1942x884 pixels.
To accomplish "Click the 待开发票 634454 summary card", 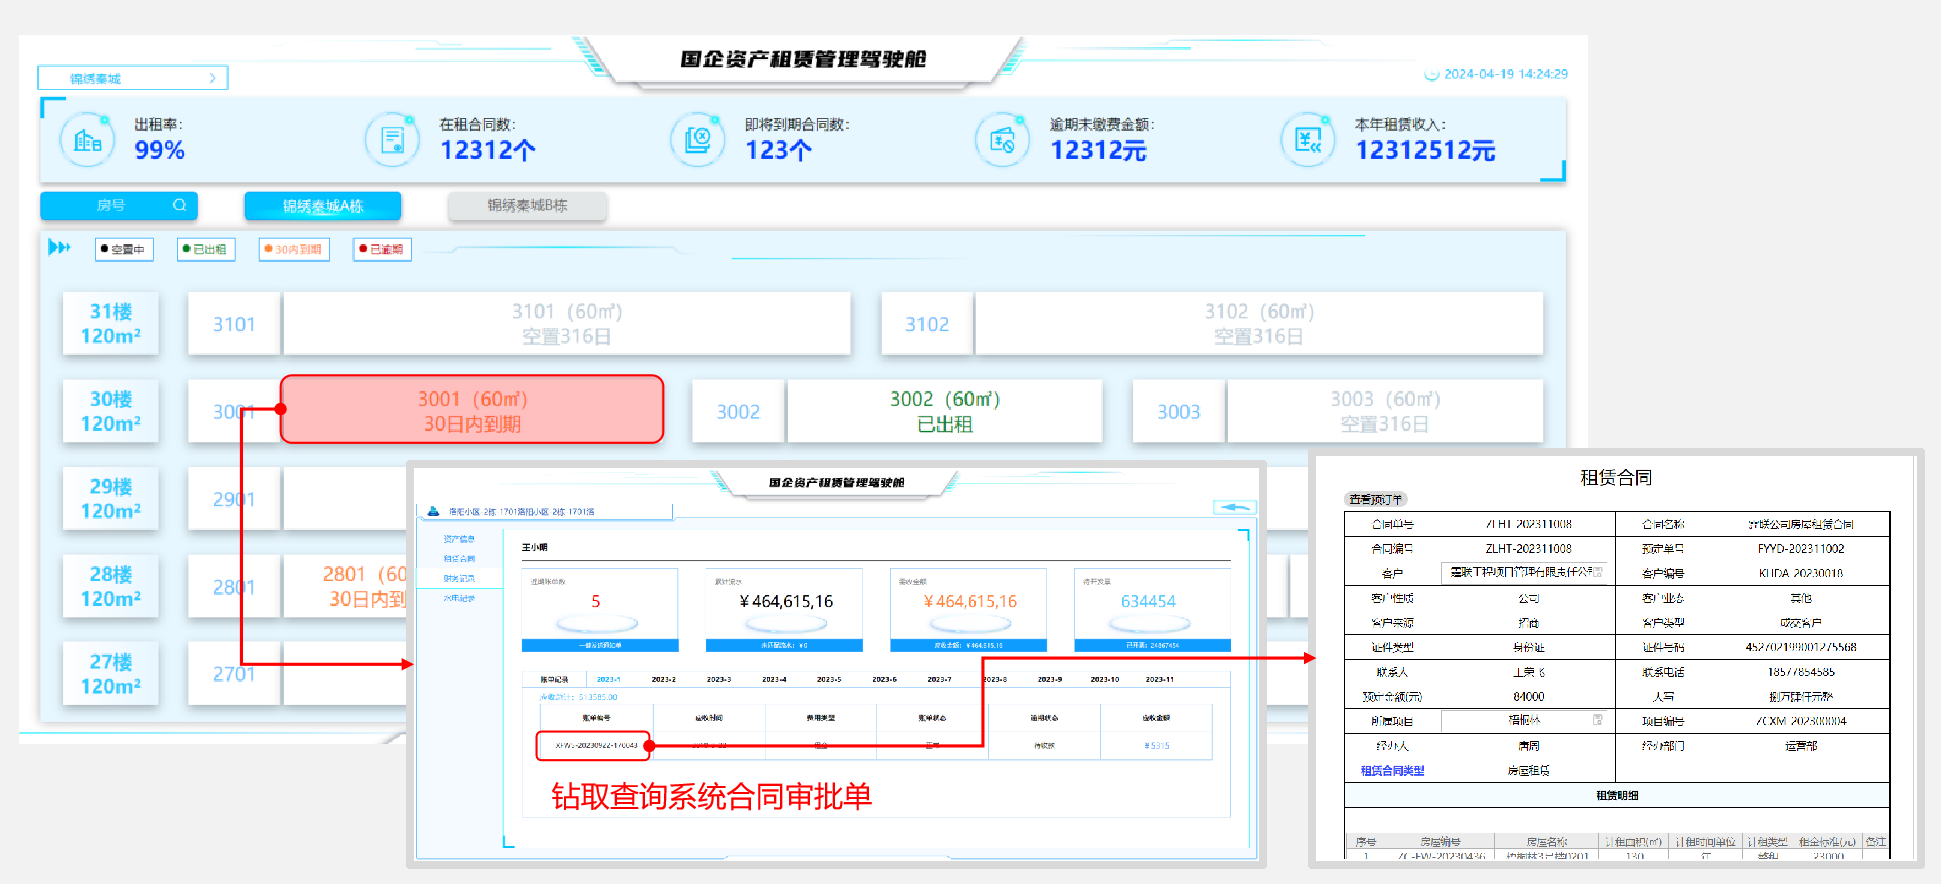I will click(1152, 610).
